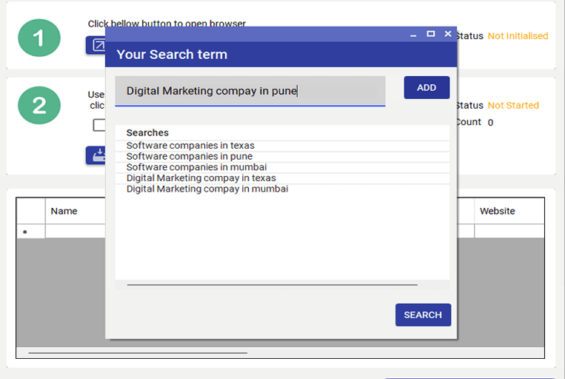Click the results table horizontal scrollbar

[138, 353]
